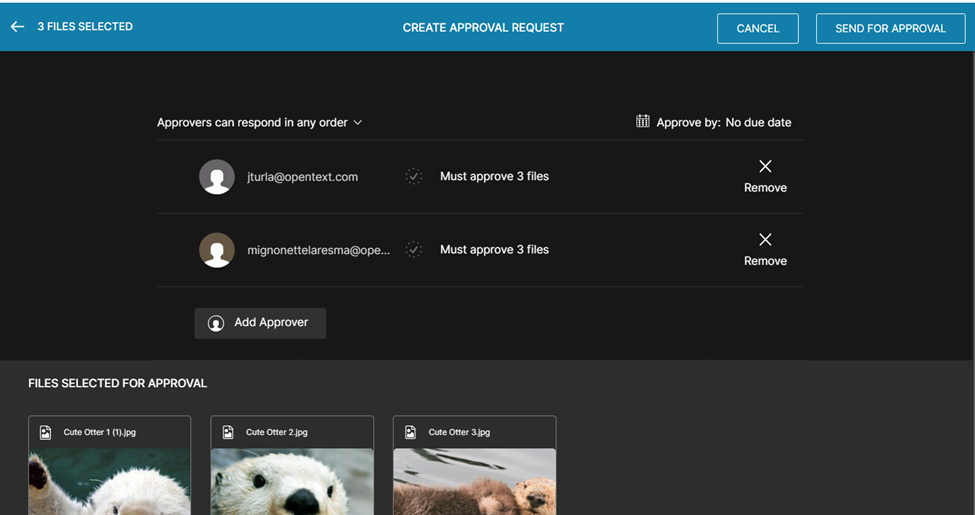
Task: Click file icon on Cute Otter 3.jpg card
Action: pyautogui.click(x=410, y=432)
